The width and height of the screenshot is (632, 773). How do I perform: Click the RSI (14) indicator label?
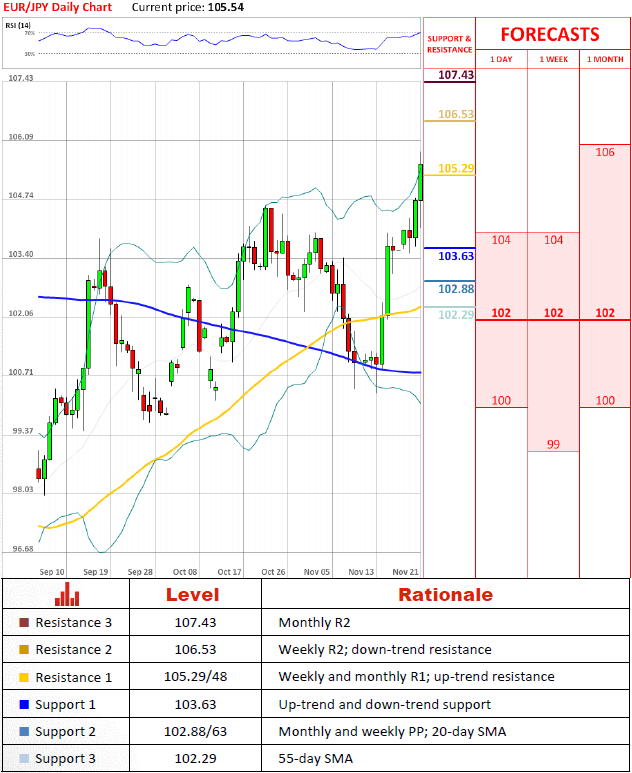pos(18,25)
